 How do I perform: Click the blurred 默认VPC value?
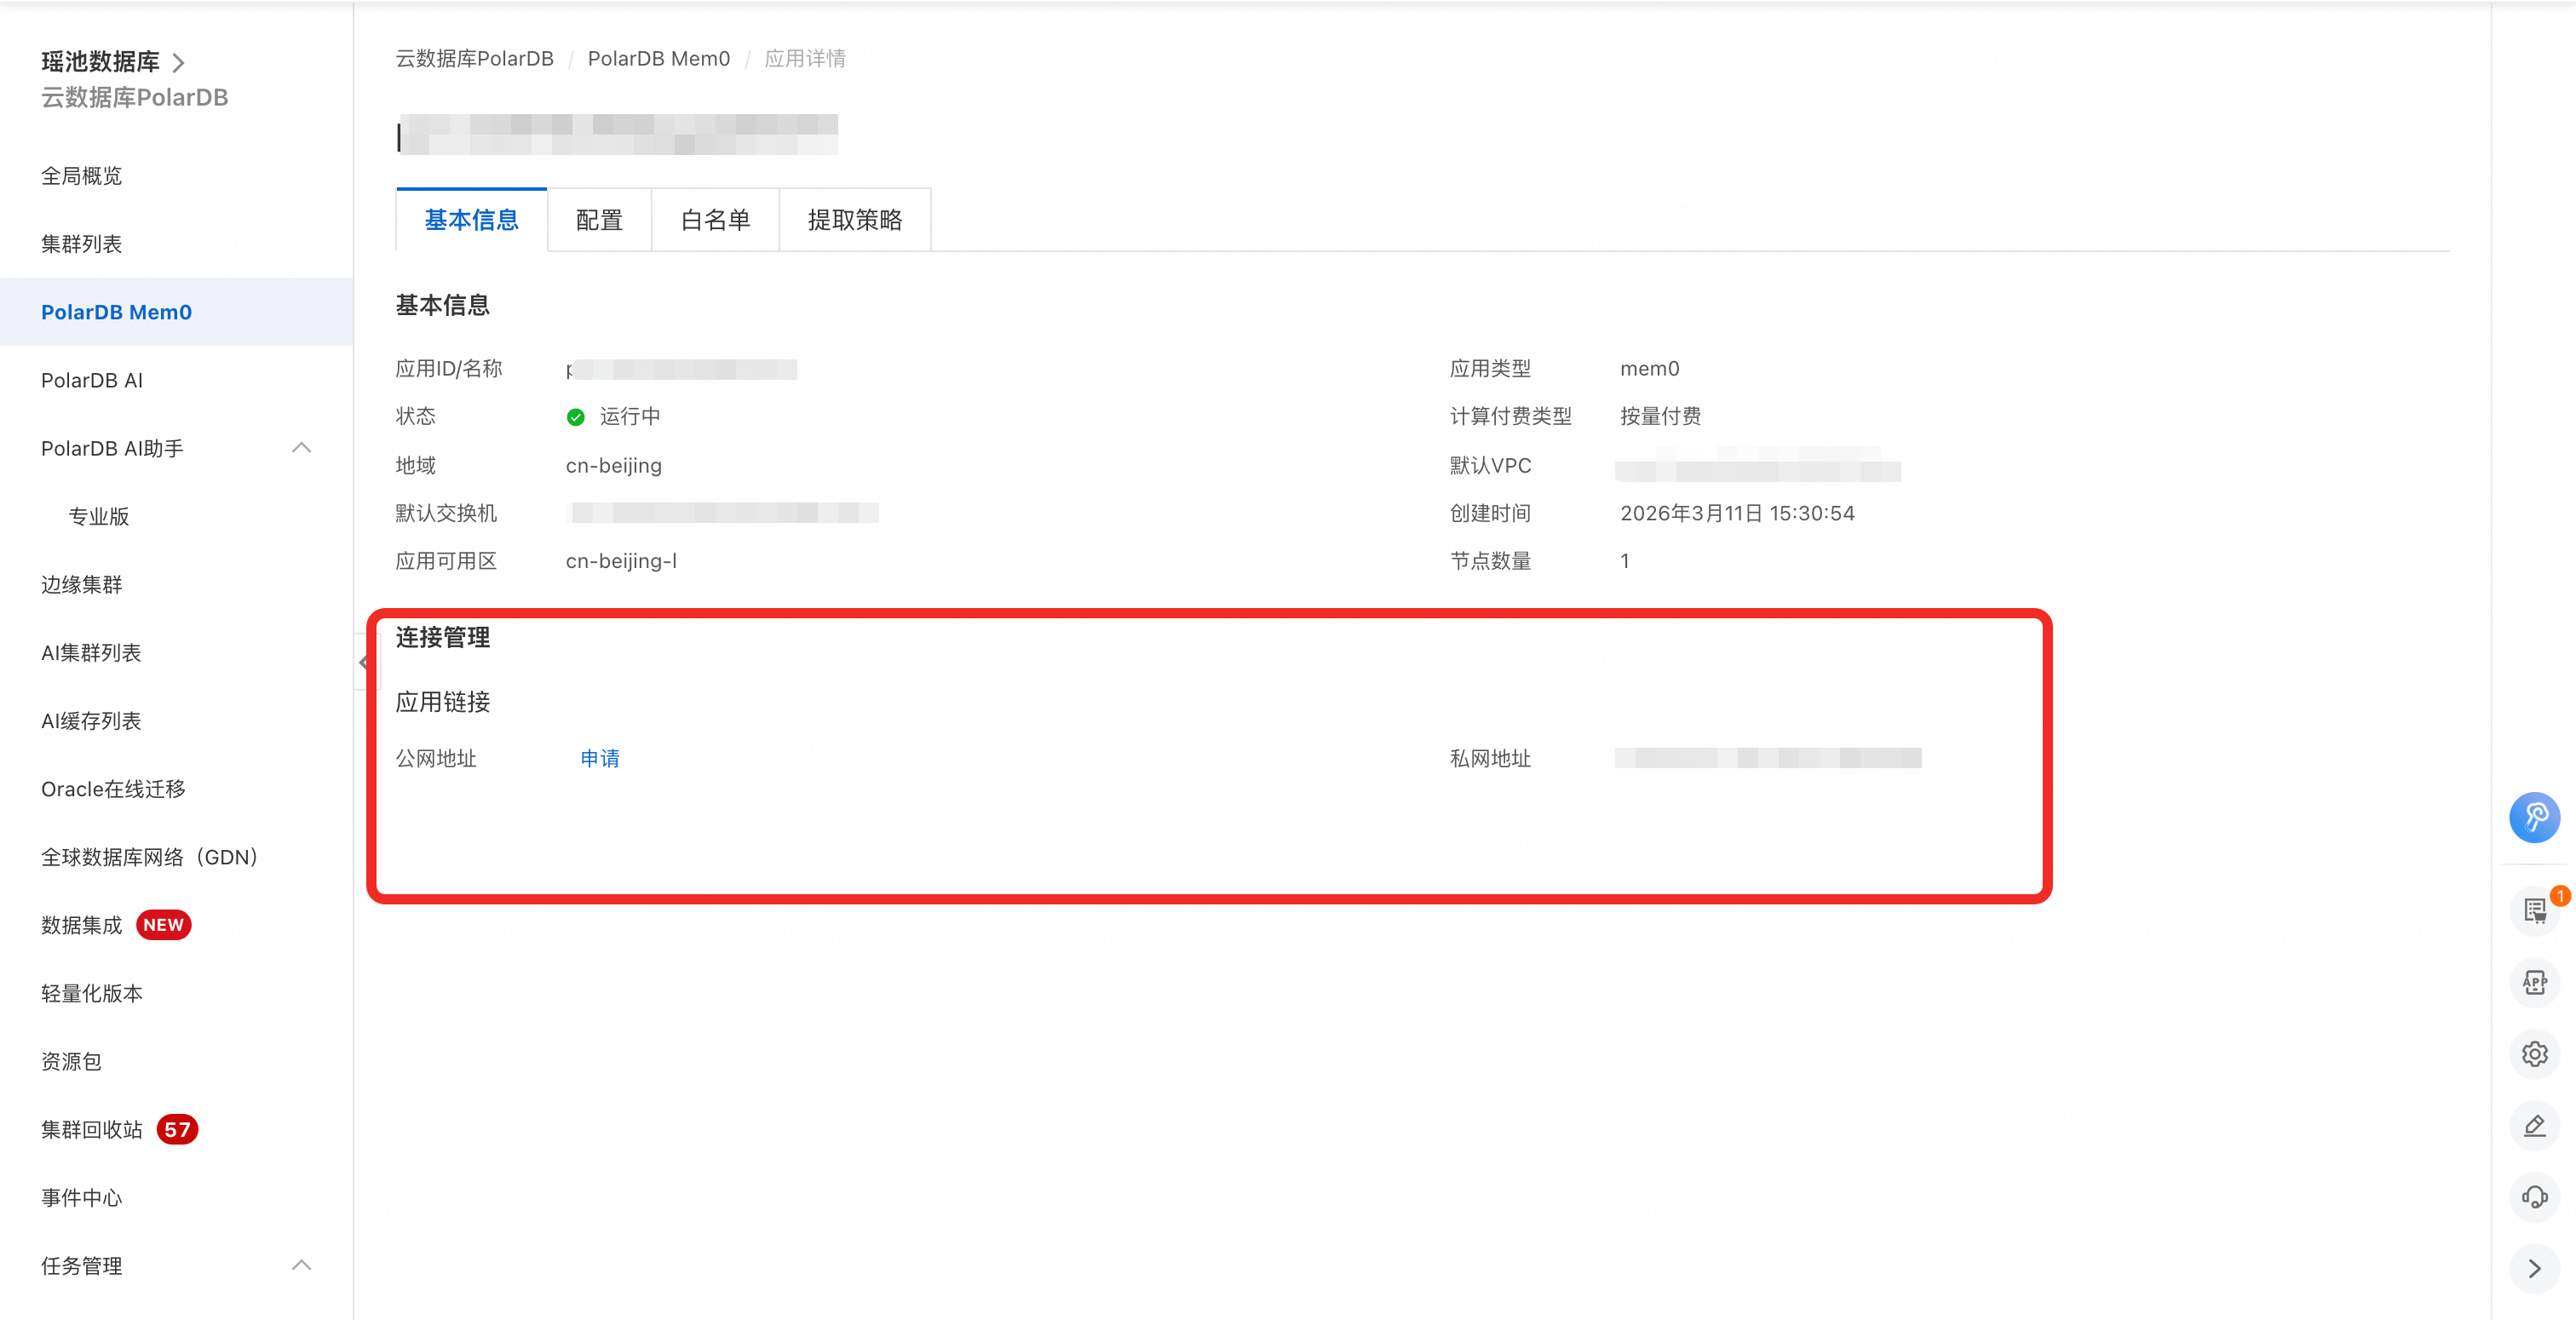tap(1758, 466)
